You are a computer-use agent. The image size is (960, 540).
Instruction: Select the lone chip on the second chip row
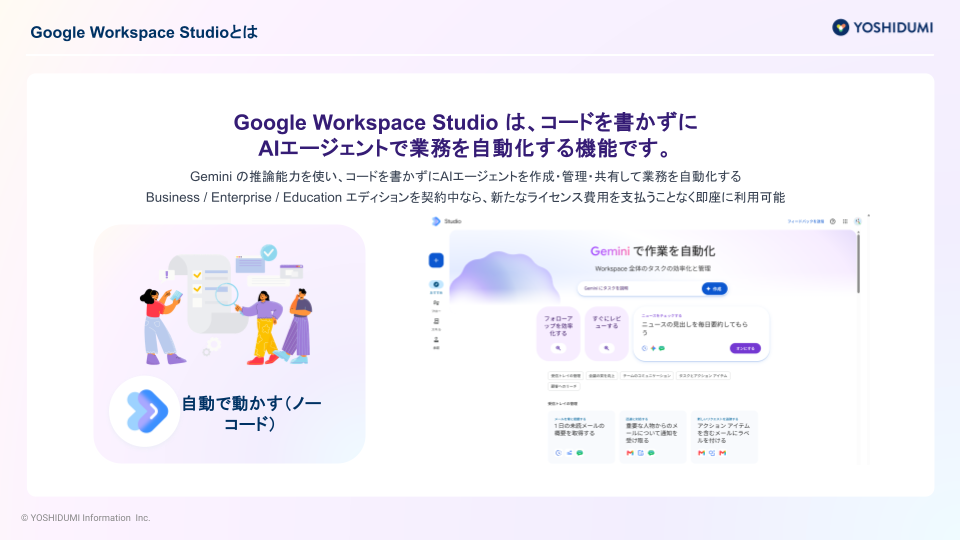click(563, 386)
